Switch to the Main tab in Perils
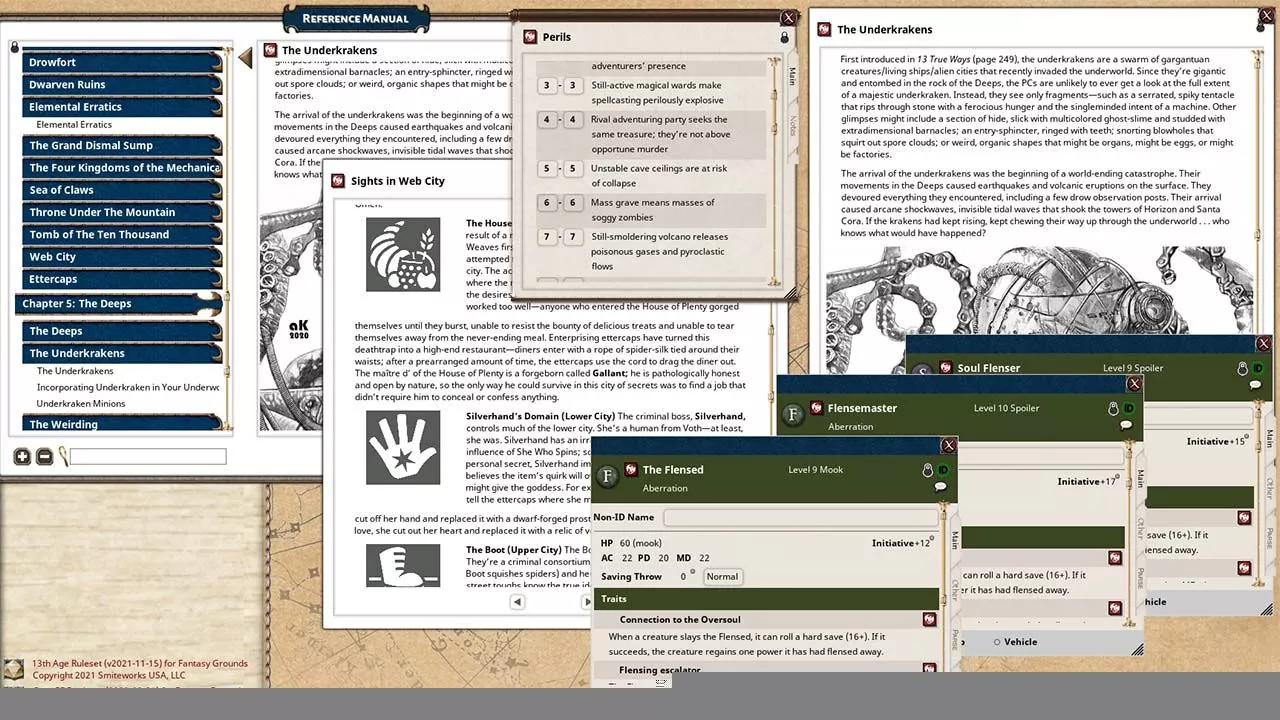 [792, 77]
